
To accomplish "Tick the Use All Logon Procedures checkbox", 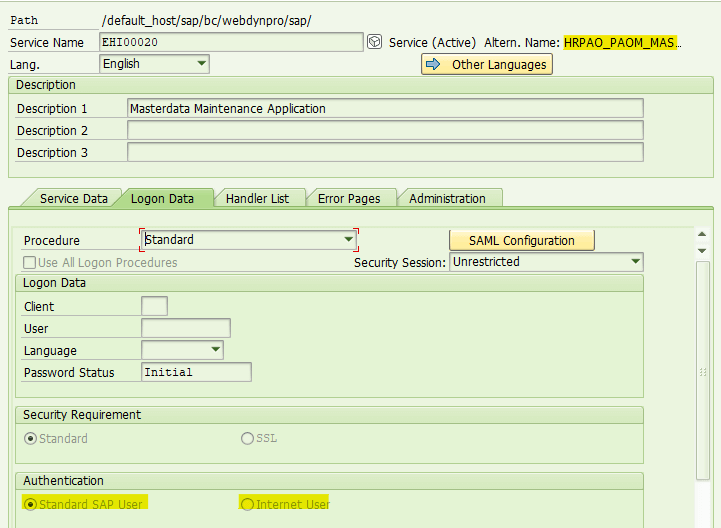I will (29, 263).
